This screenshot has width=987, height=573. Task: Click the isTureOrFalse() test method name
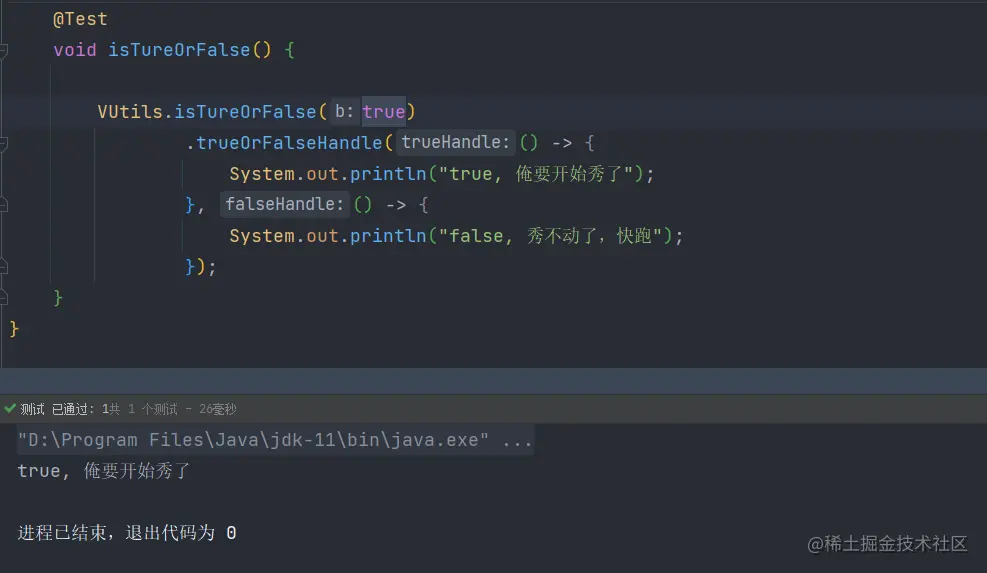179,50
